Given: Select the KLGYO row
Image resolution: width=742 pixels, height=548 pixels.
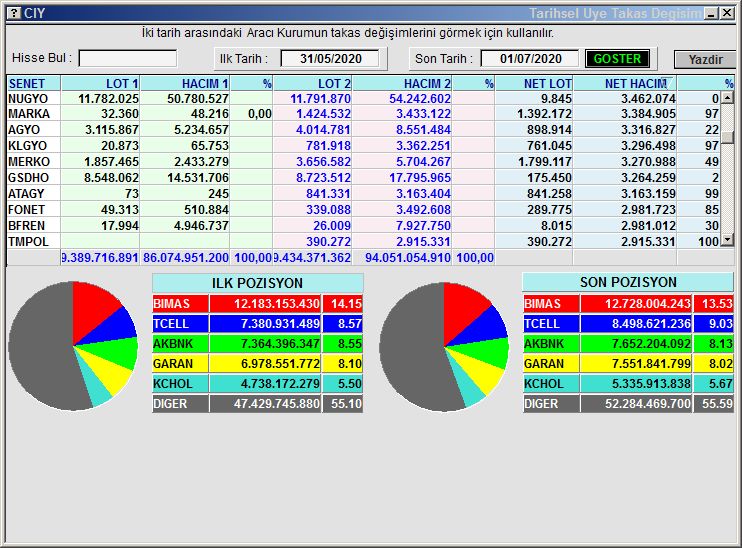Looking at the screenshot, I should (363, 146).
